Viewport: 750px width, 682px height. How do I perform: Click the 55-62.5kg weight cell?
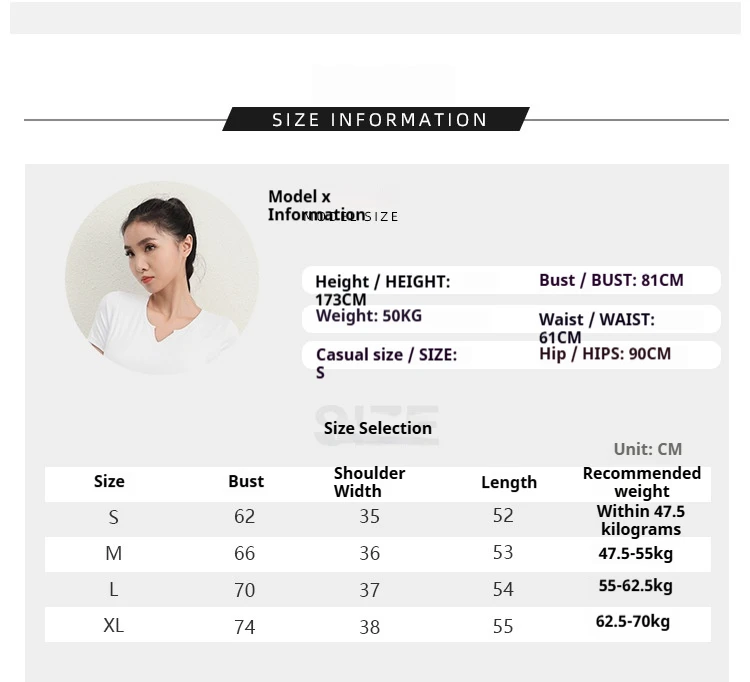pyautogui.click(x=636, y=585)
